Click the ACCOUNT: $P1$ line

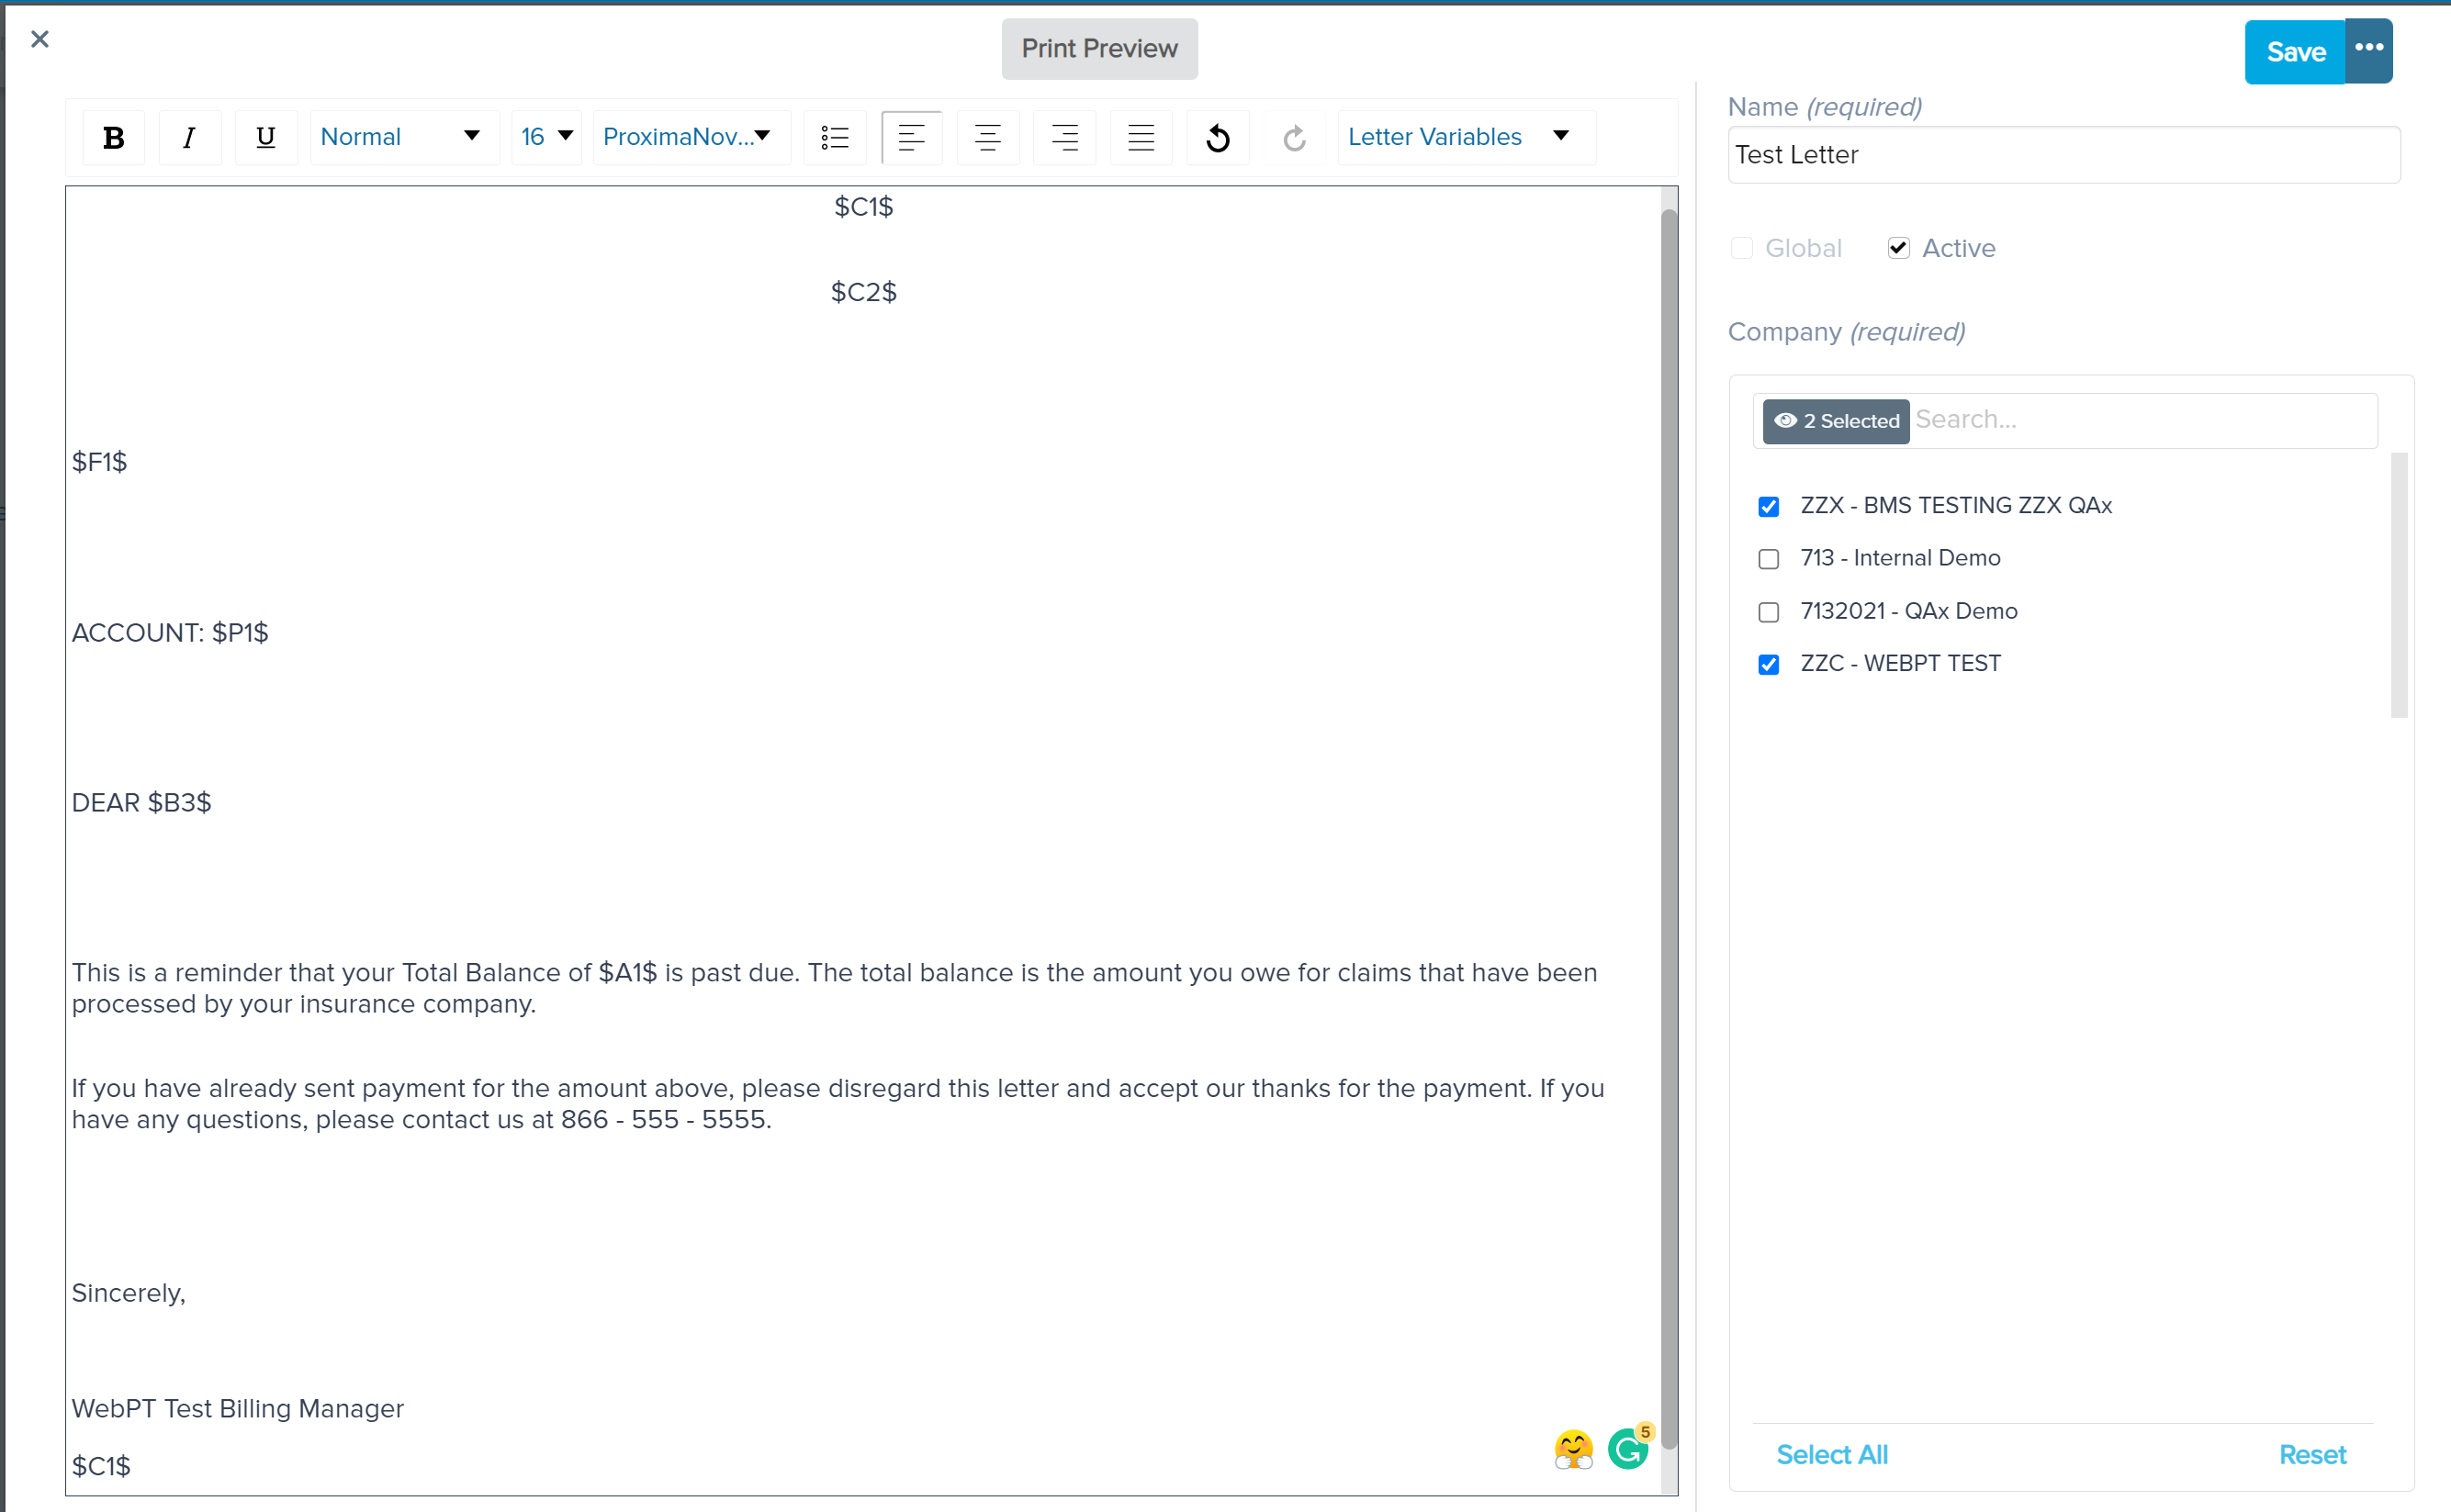click(x=170, y=633)
